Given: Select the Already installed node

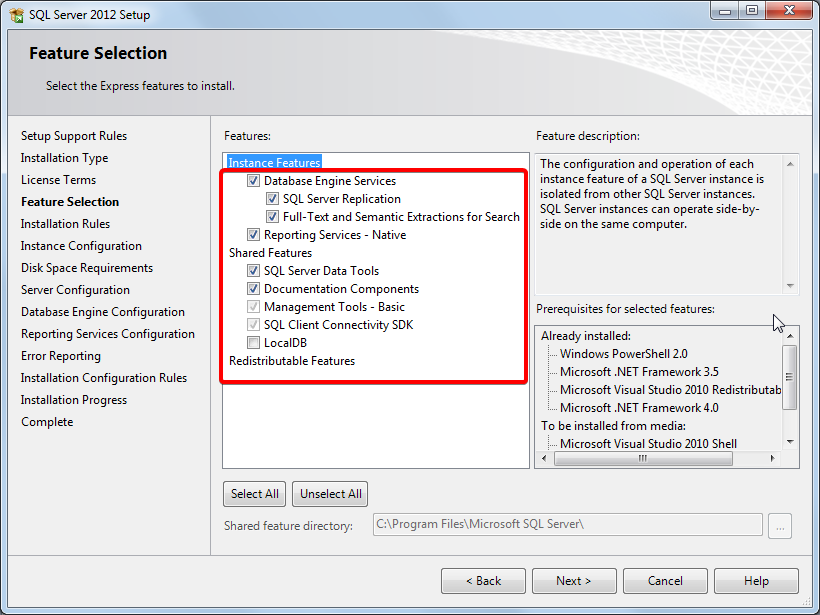Looking at the screenshot, I should coord(586,336).
